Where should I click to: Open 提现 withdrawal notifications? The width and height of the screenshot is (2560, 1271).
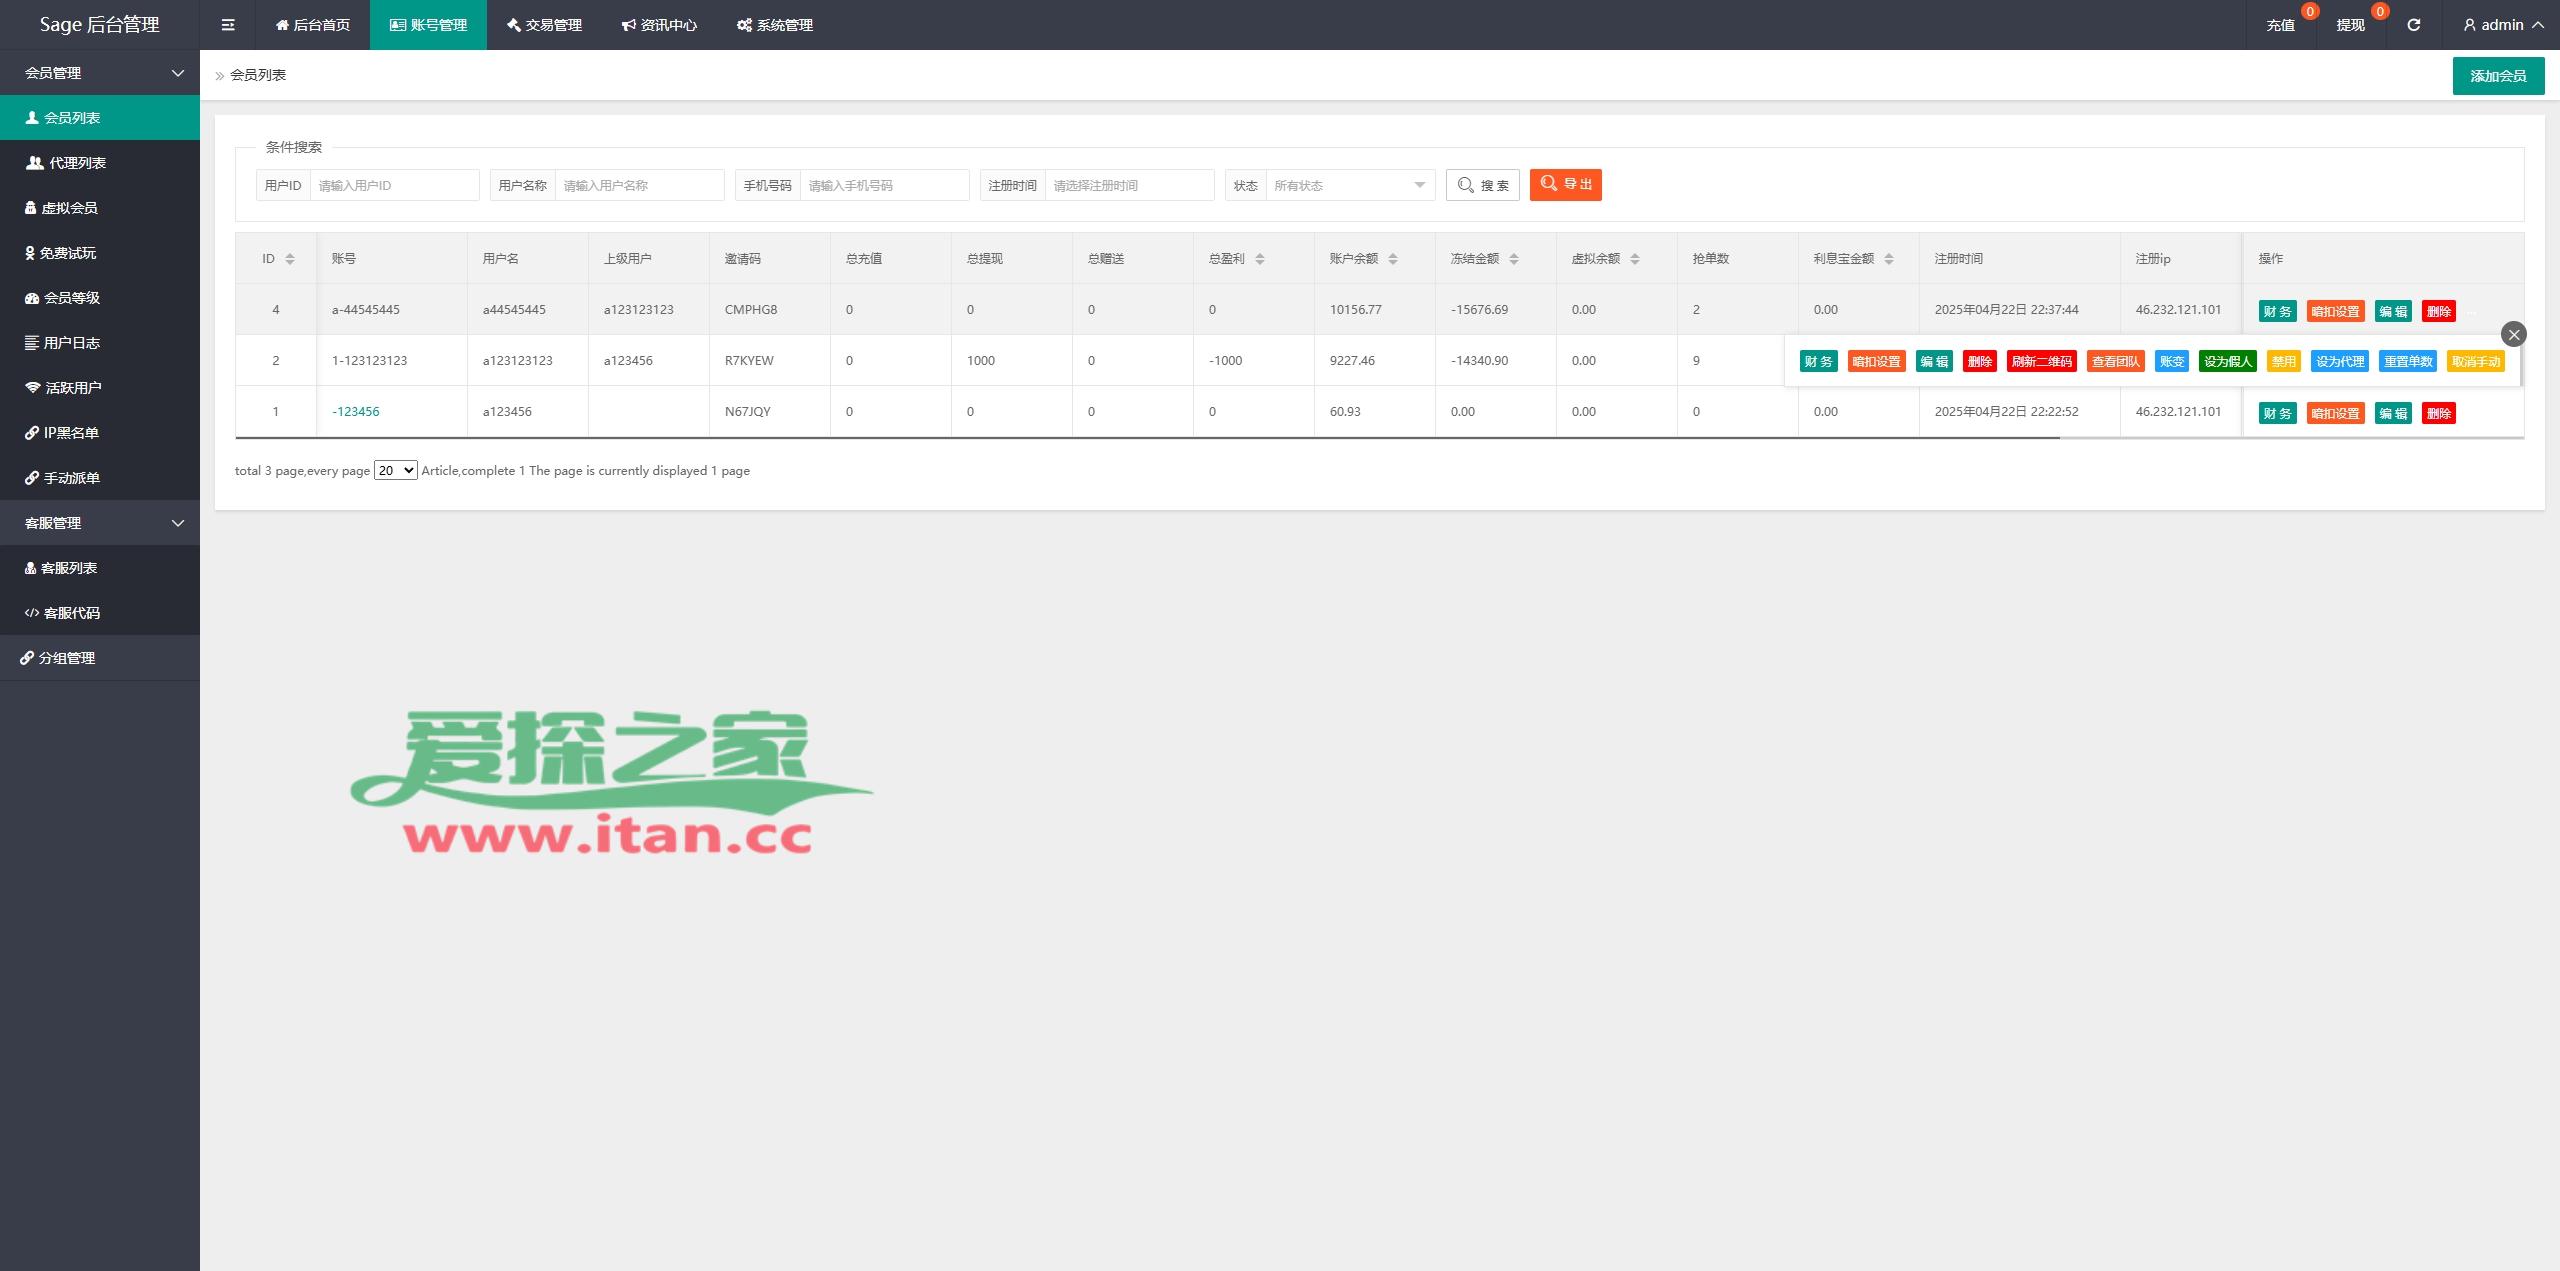pos(2350,25)
